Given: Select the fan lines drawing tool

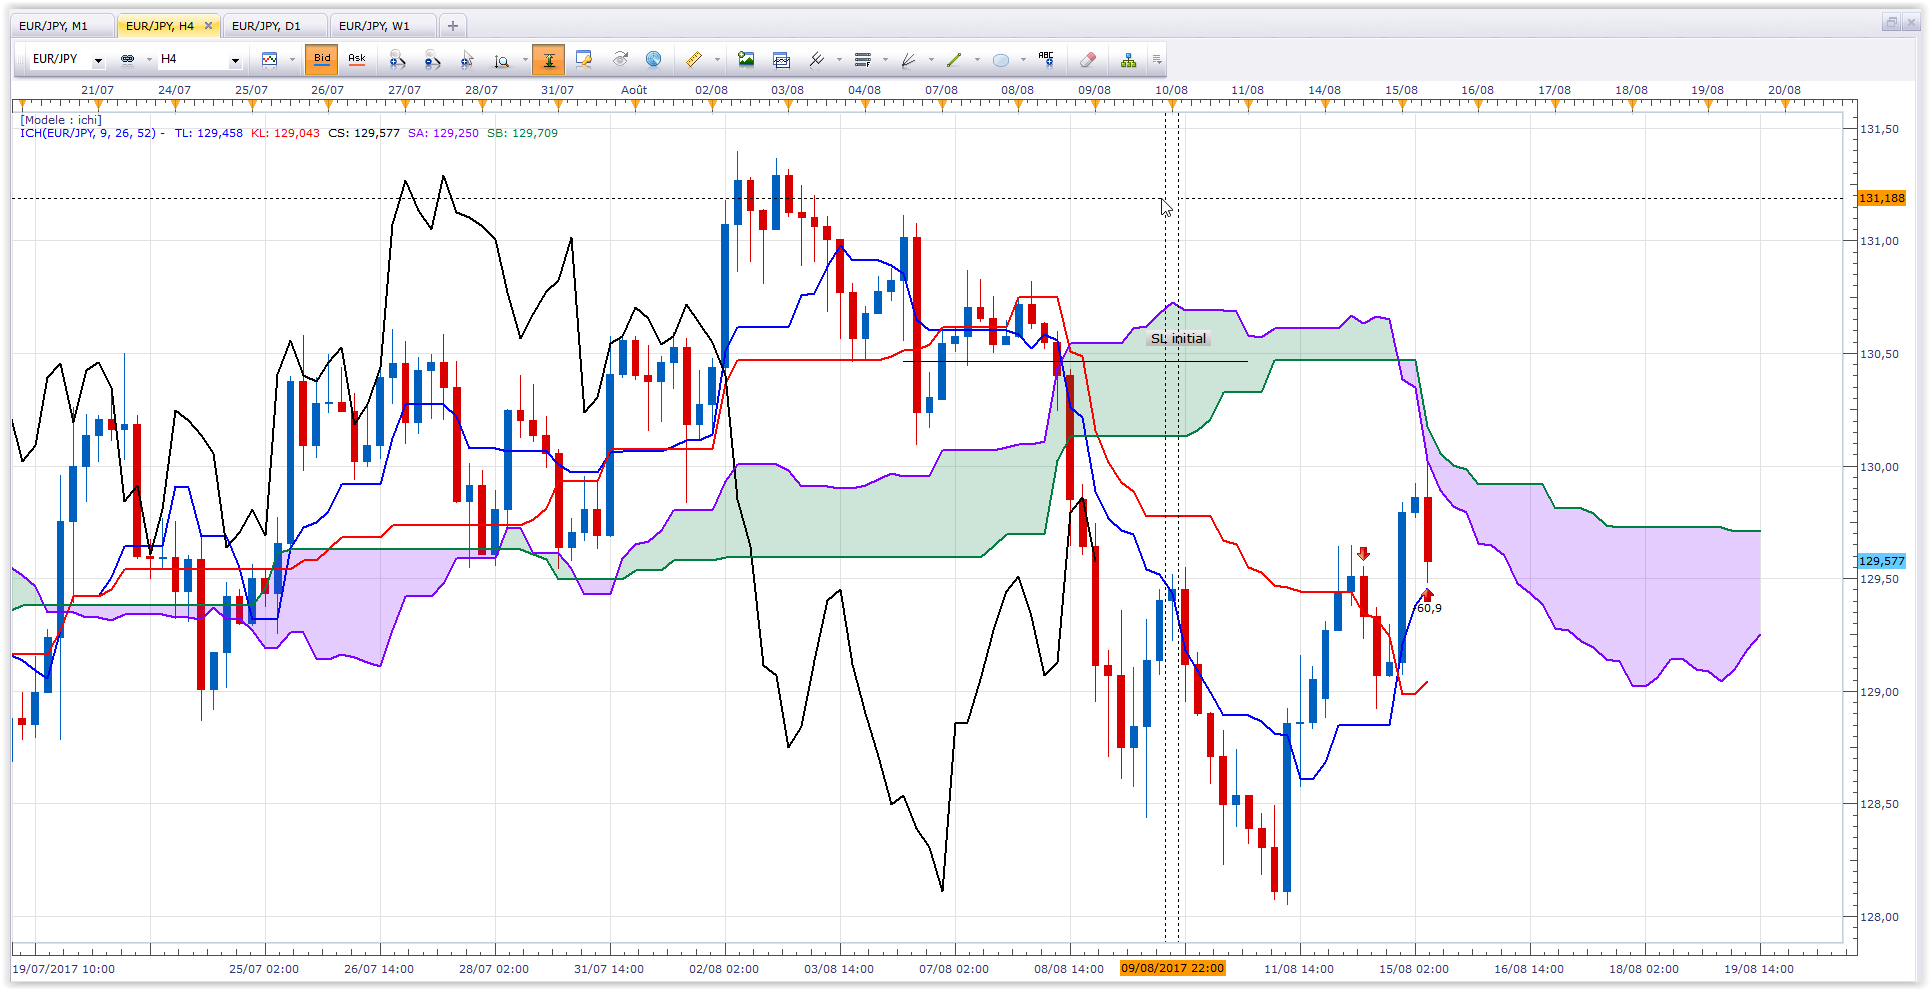Looking at the screenshot, I should [909, 60].
